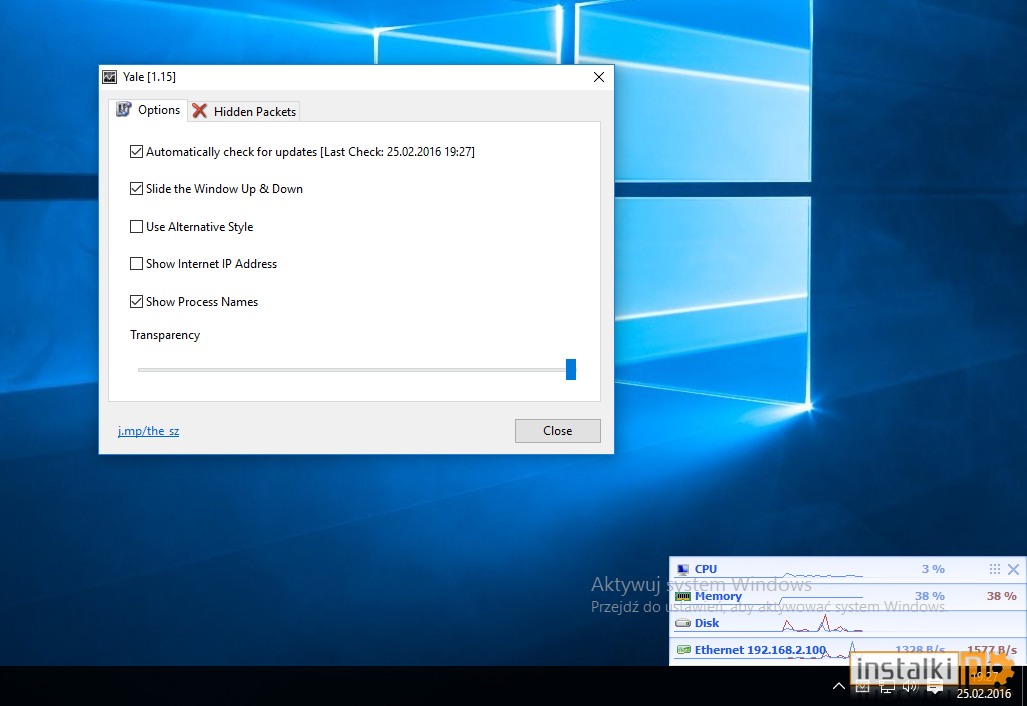Image resolution: width=1027 pixels, height=706 pixels.
Task: Open the j.mp/the_sz link
Action: click(148, 431)
